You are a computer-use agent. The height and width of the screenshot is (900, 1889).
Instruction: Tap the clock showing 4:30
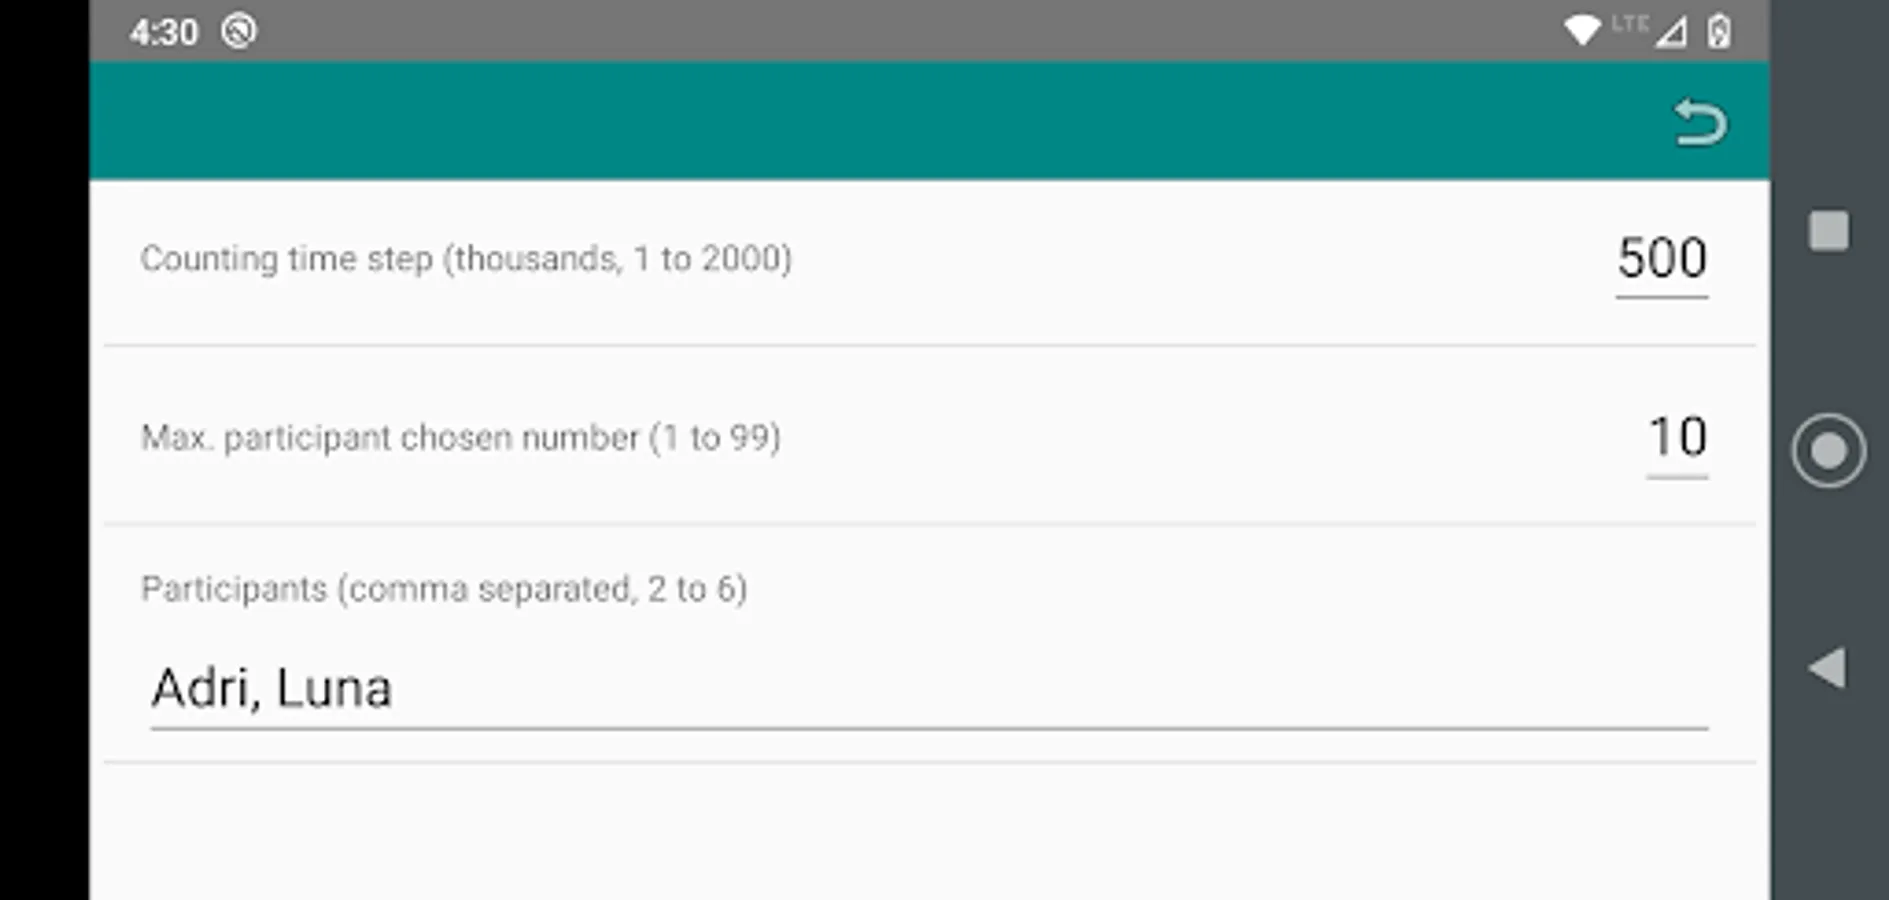pyautogui.click(x=166, y=29)
